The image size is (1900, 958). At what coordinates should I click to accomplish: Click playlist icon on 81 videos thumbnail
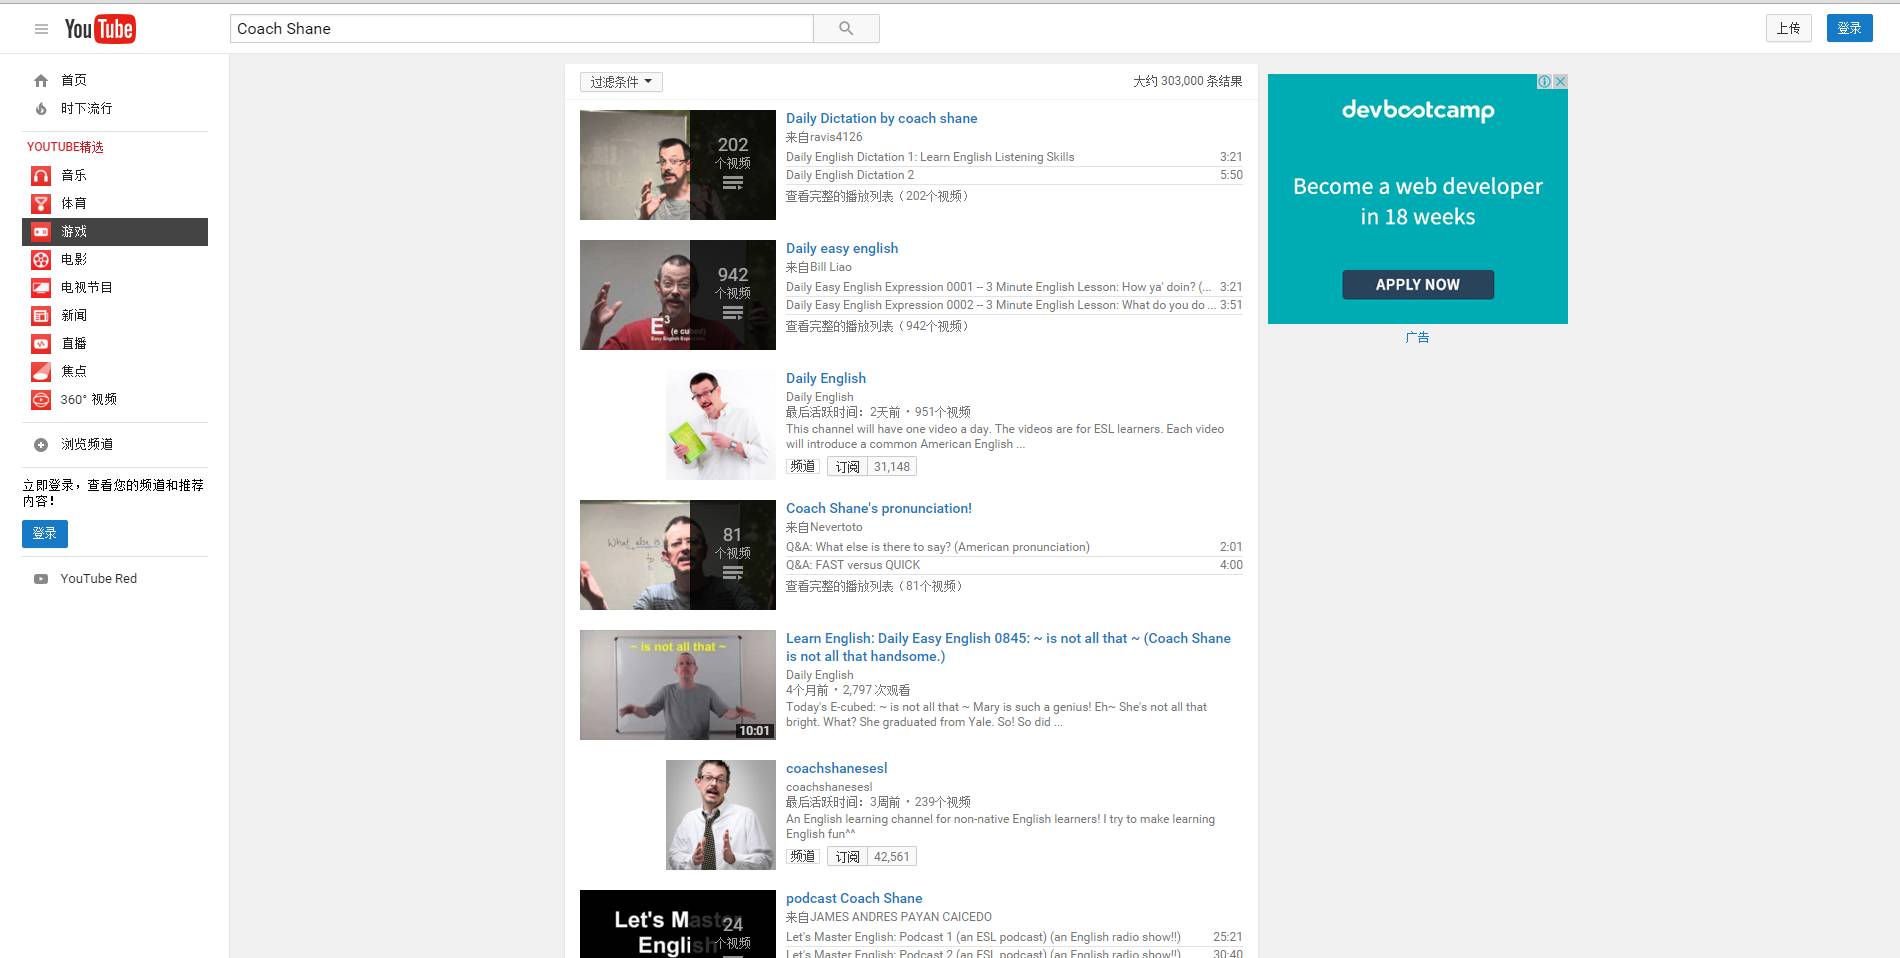pos(733,573)
